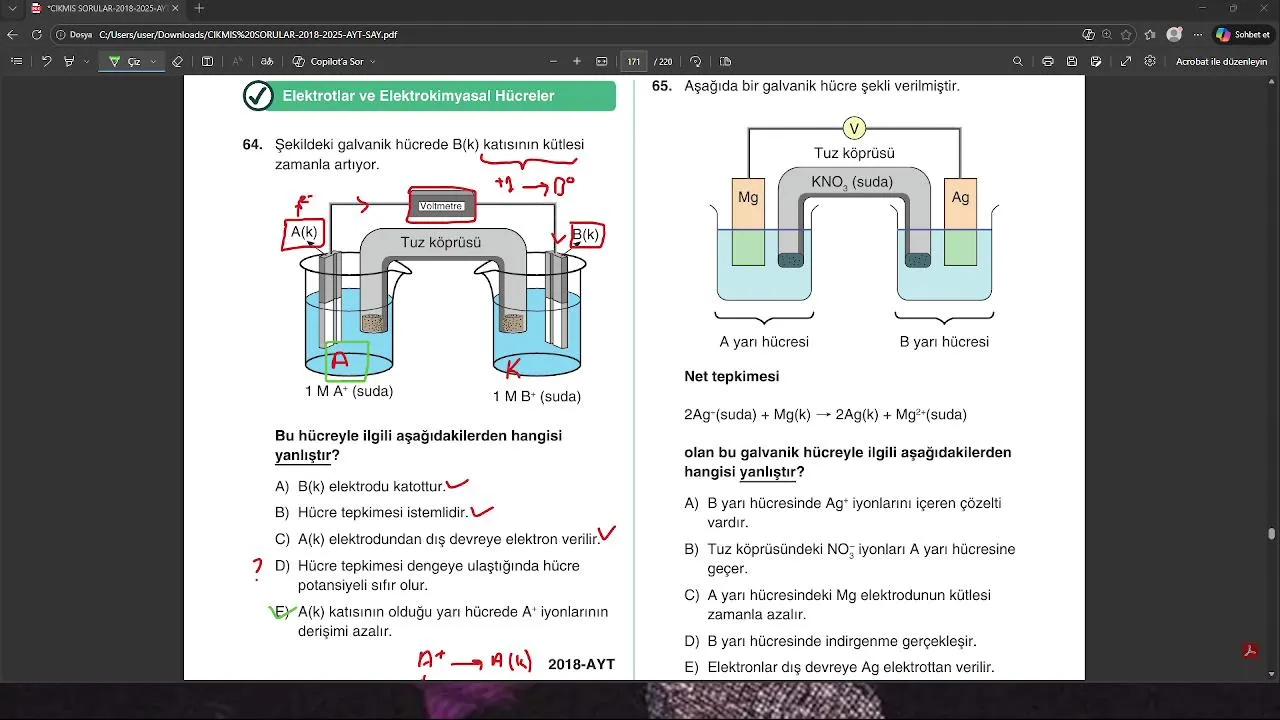Click the heading 'Elektrotlar ve Elektrokimyasal Hücreler'
The image size is (1280, 720).
point(418,96)
